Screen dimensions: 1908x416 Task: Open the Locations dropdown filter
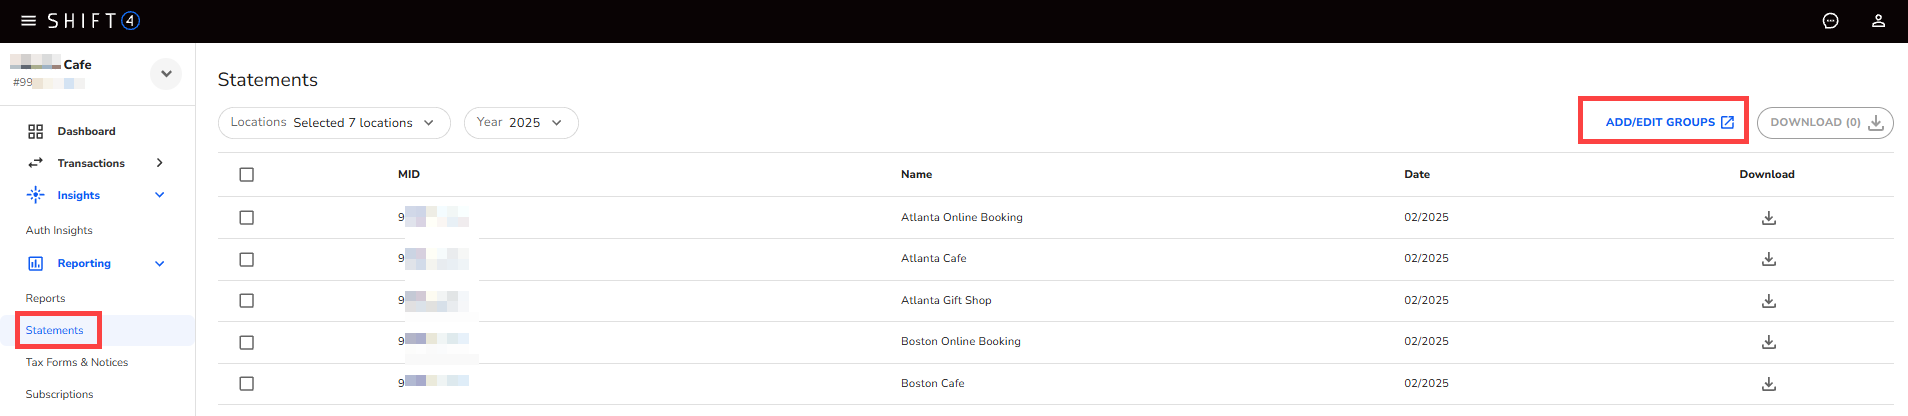334,123
